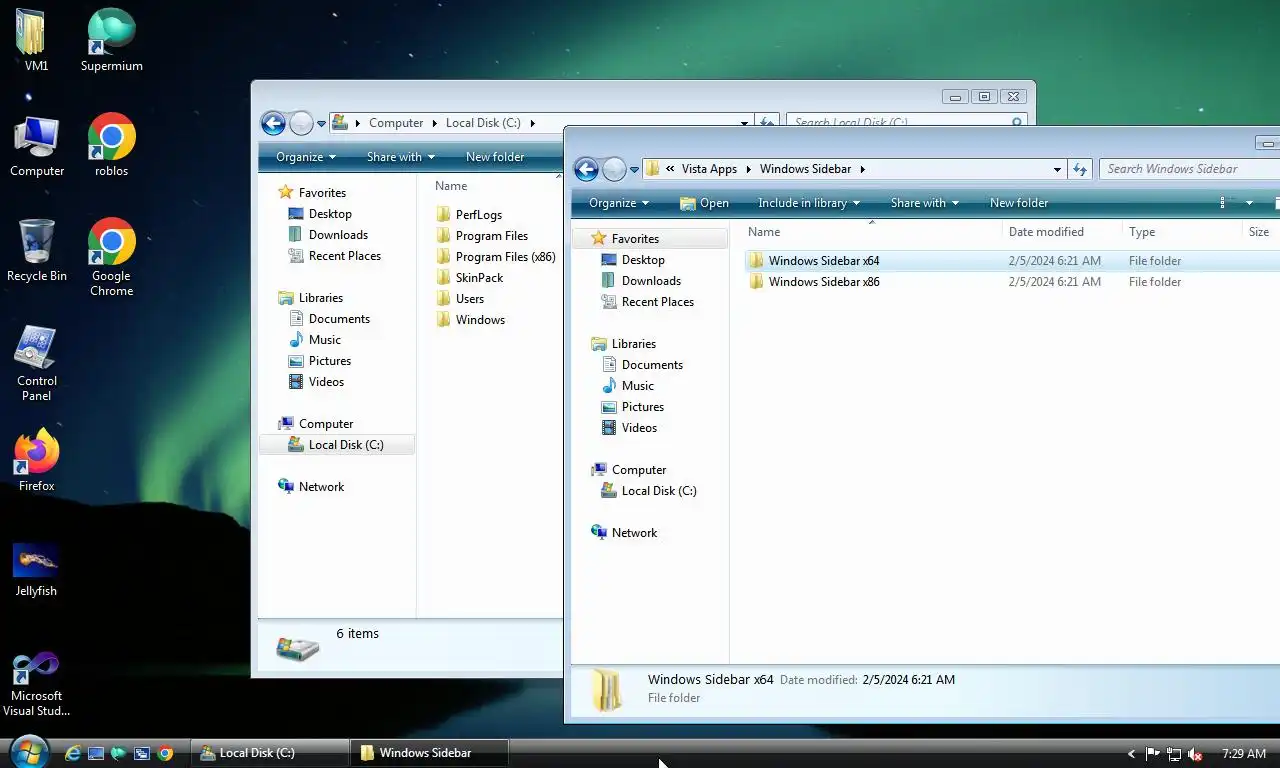1280x768 pixels.
Task: Select the Windows Sidebar x64 folder
Action: click(x=824, y=261)
